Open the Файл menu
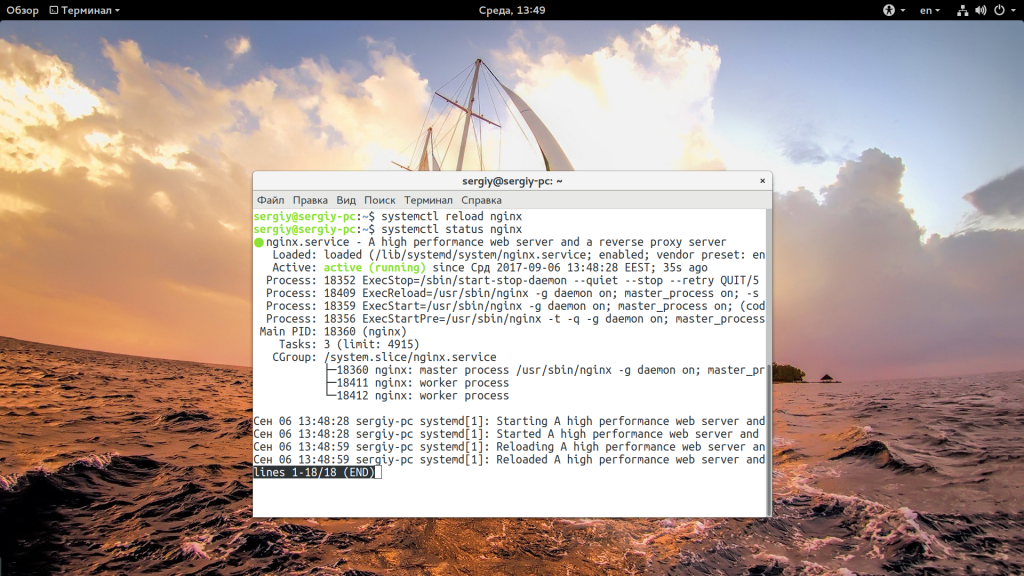This screenshot has height=576, width=1024. coord(270,200)
